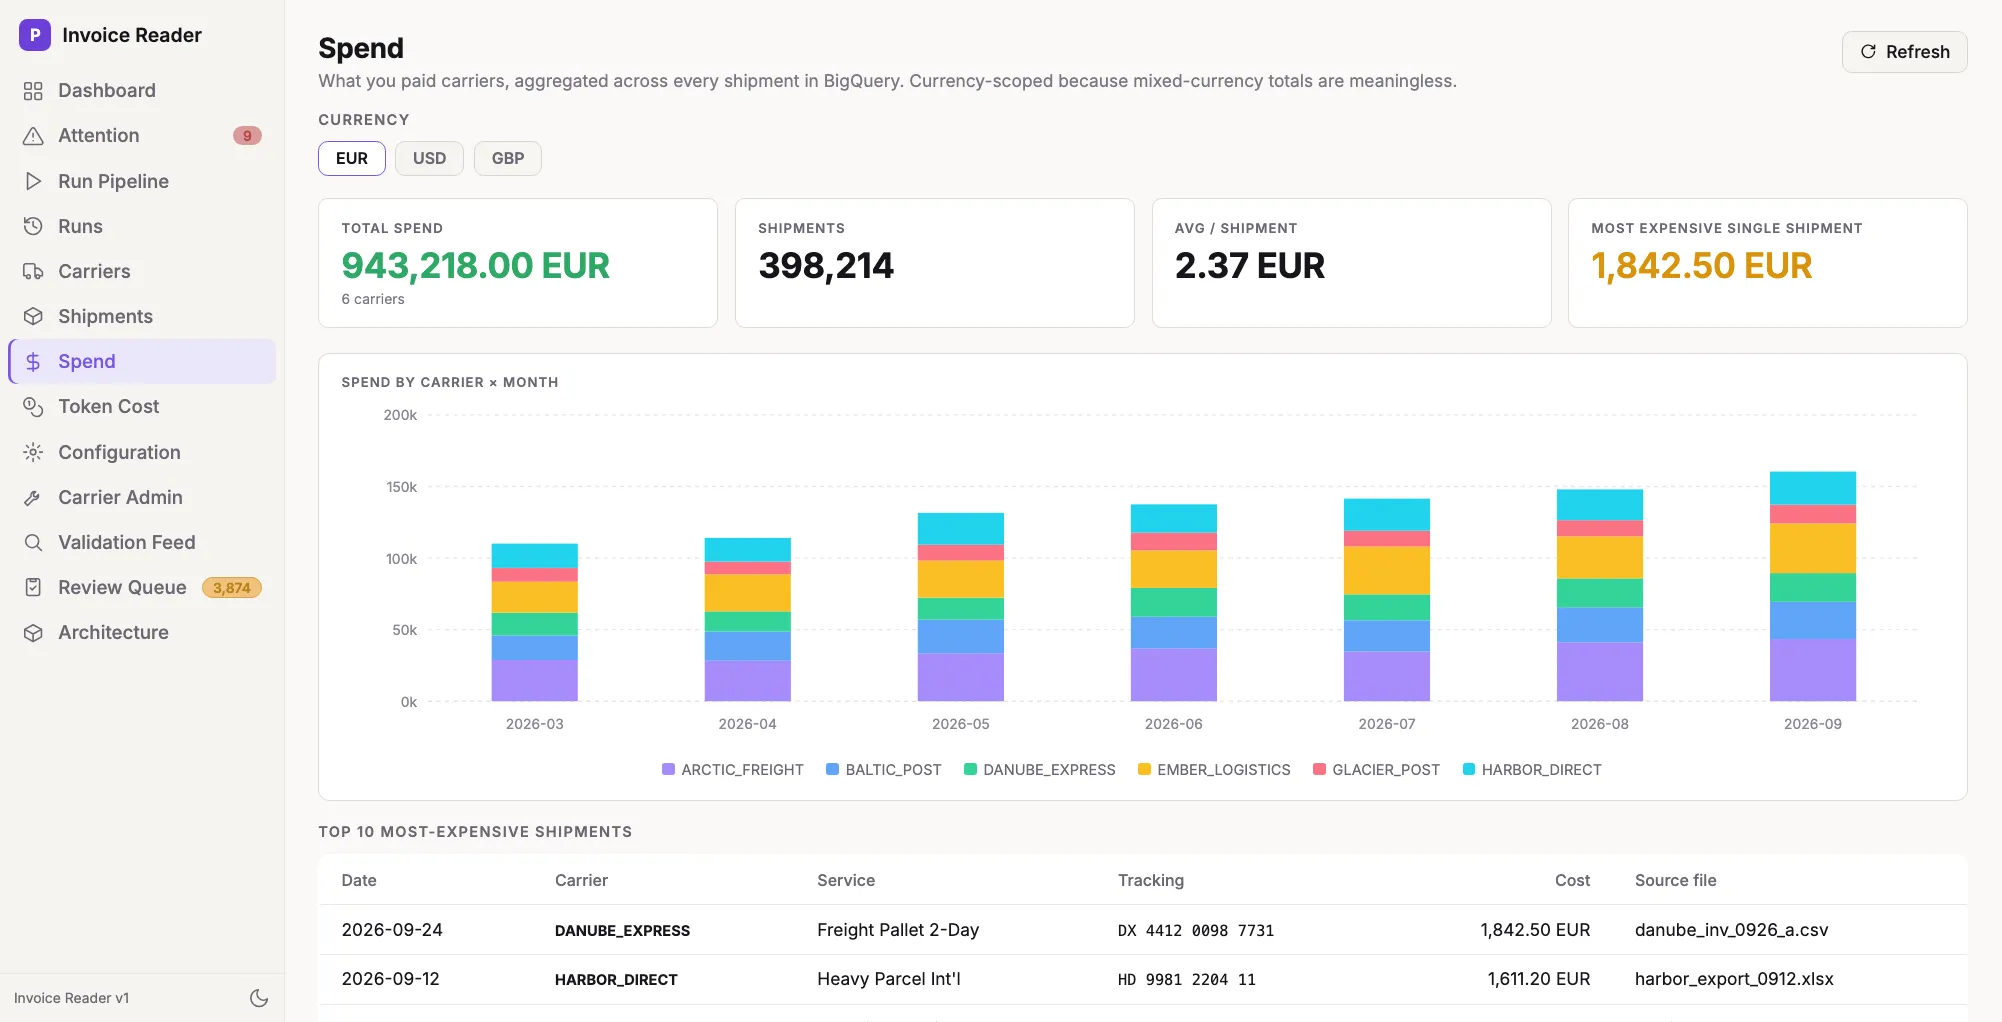Click the Cost column header
Screen dimensions: 2002x1022
[x=1572, y=880]
